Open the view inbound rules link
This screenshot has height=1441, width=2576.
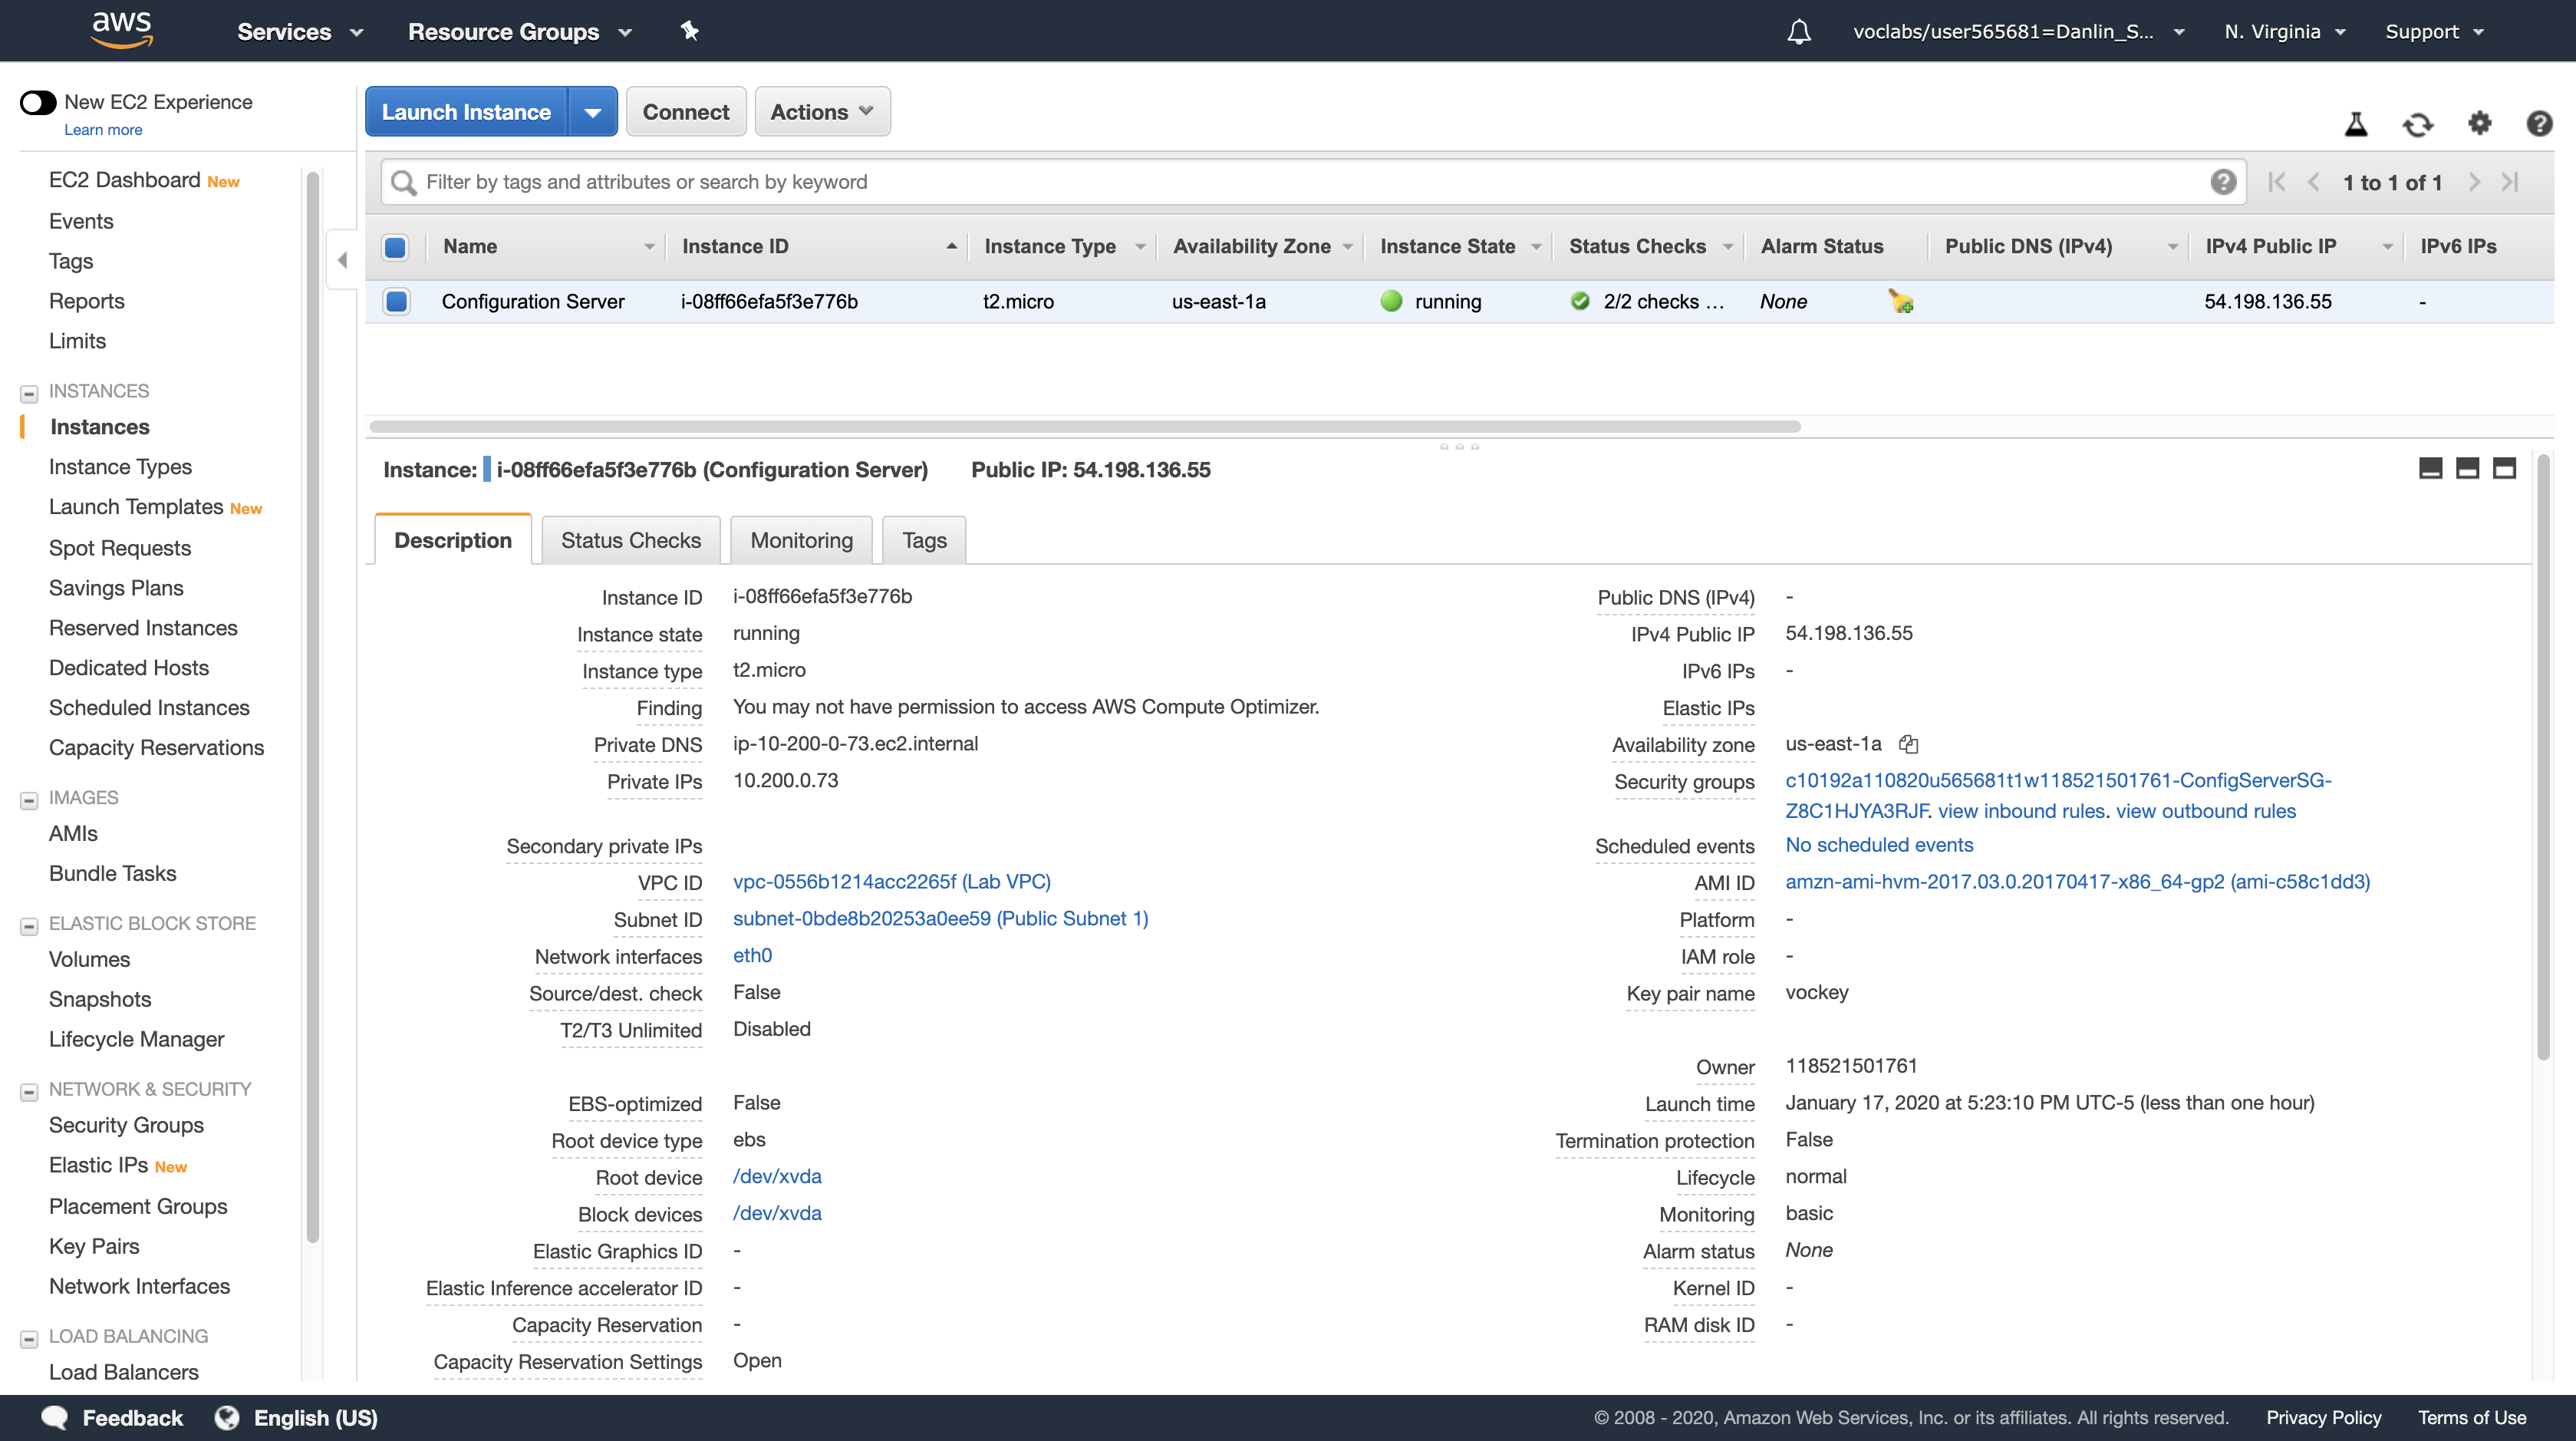(x=2020, y=811)
